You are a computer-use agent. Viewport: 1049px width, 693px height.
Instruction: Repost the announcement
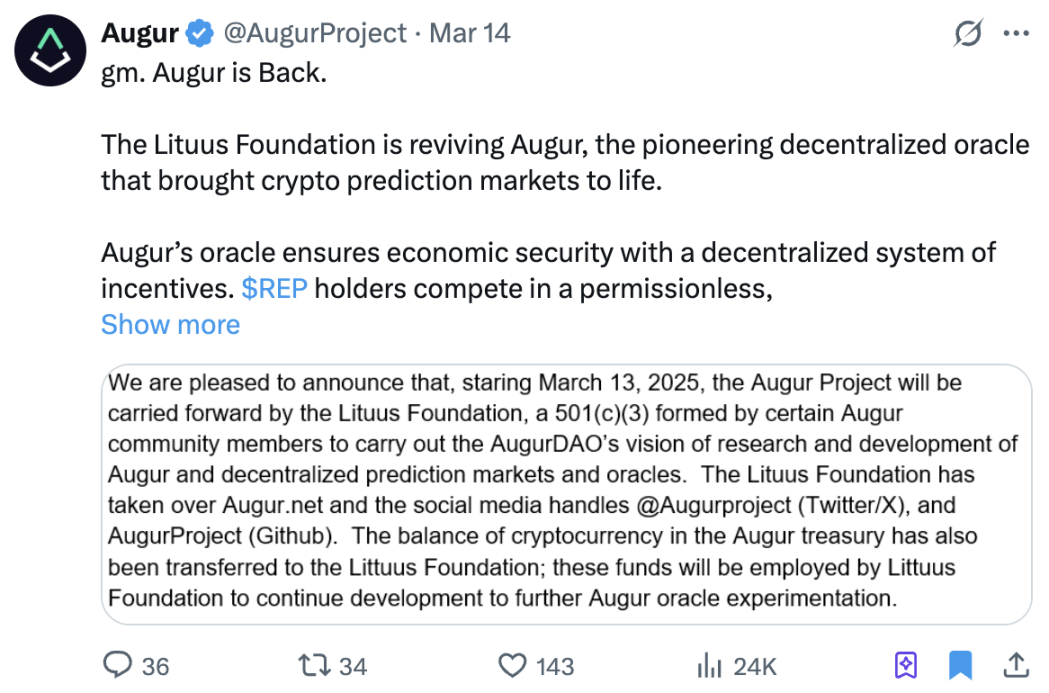[x=313, y=663]
